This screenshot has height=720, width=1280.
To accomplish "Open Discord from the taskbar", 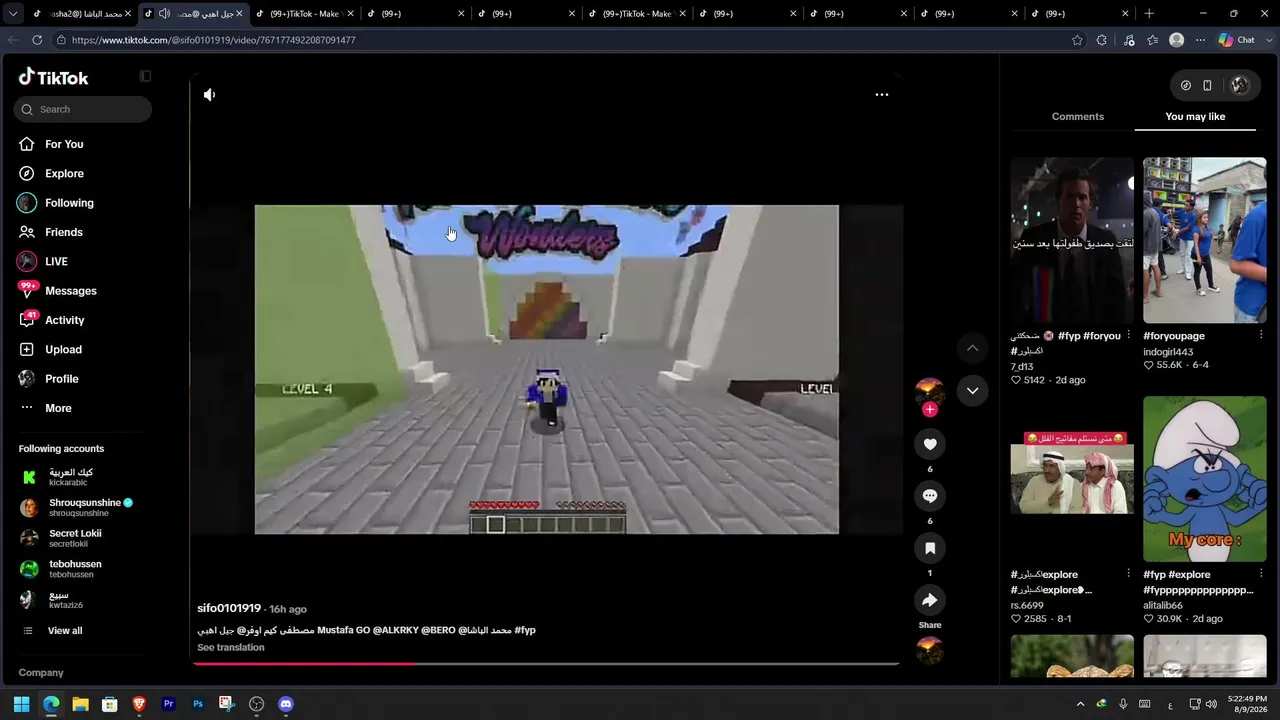I will pos(286,704).
